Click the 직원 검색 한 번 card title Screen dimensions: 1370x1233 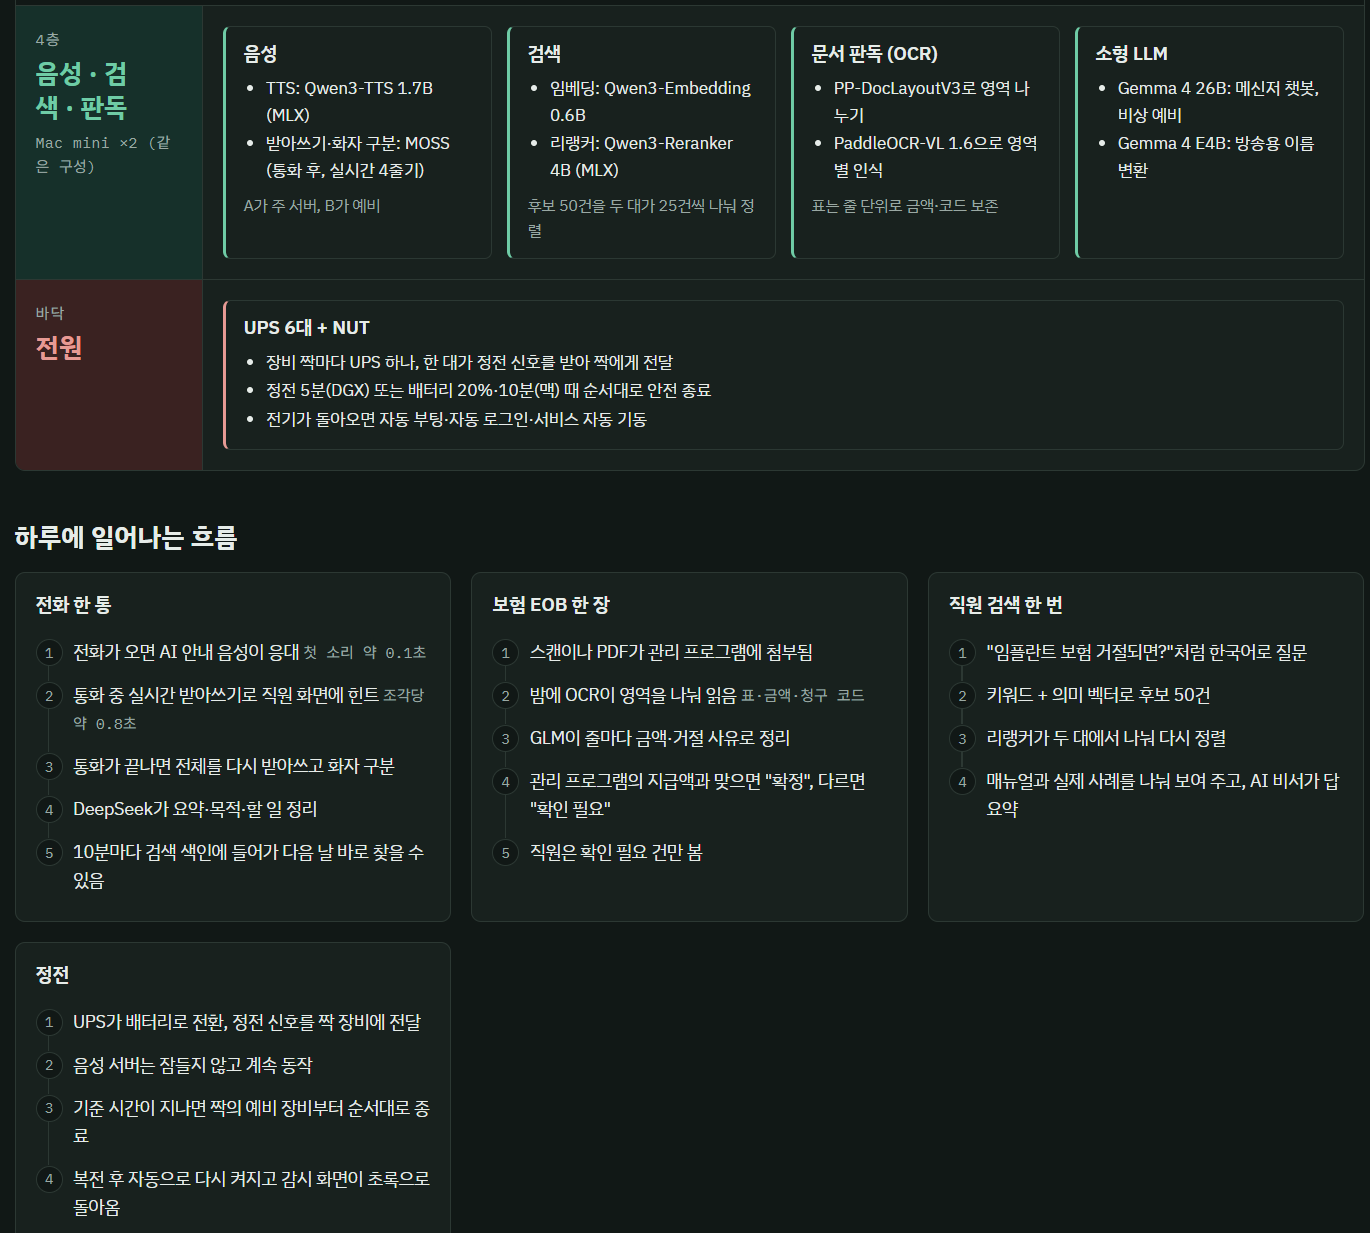click(x=1006, y=605)
